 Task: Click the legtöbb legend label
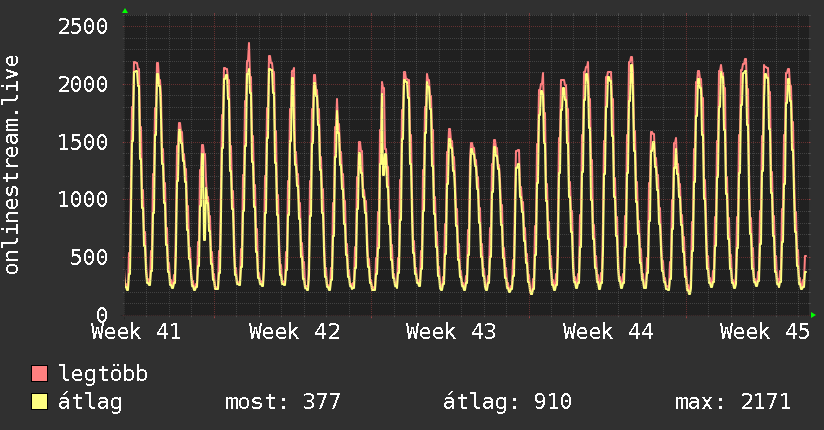pos(103,374)
